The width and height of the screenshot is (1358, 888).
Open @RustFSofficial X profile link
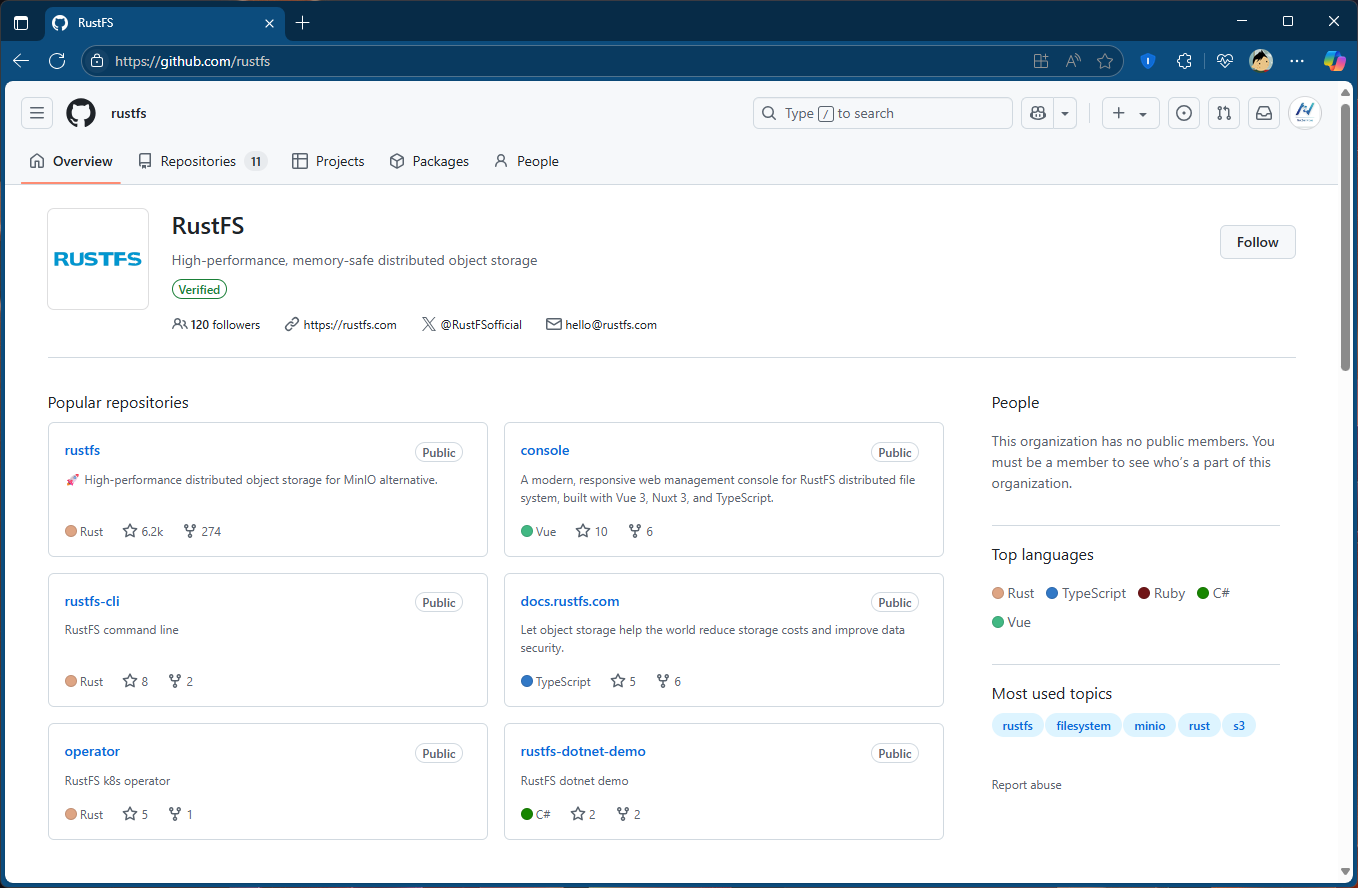point(481,324)
